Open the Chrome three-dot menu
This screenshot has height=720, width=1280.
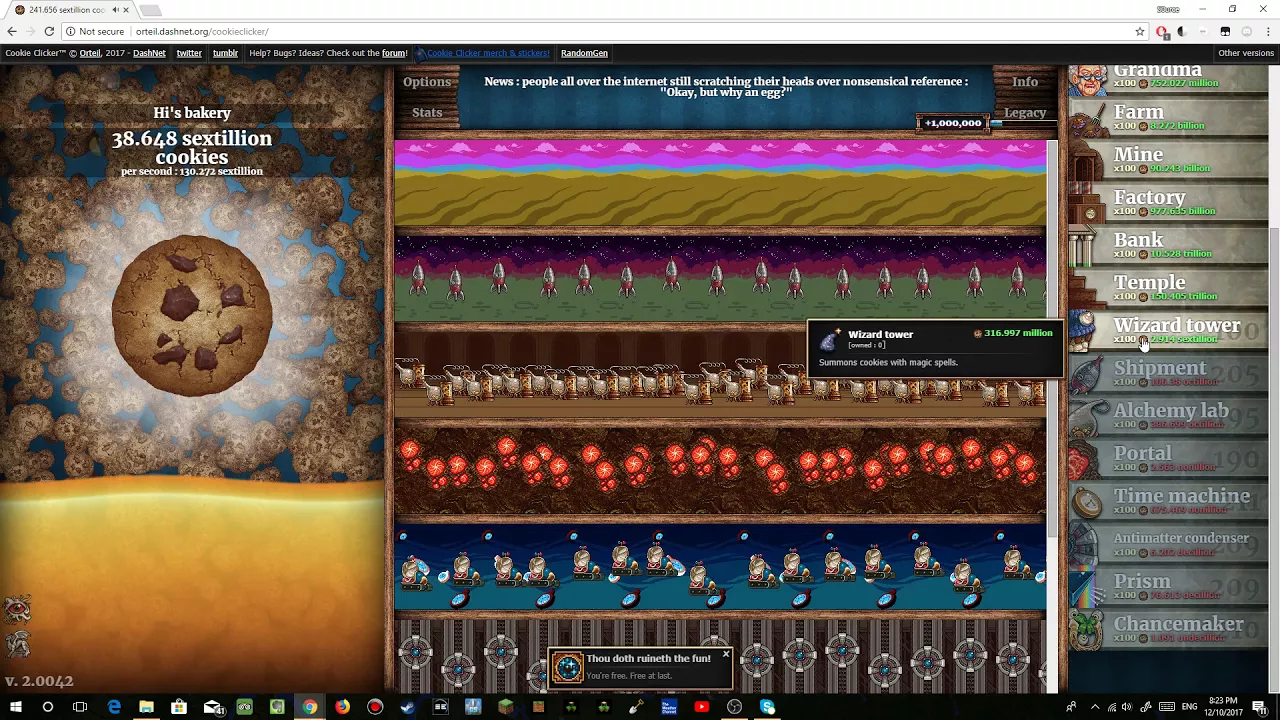(1268, 32)
